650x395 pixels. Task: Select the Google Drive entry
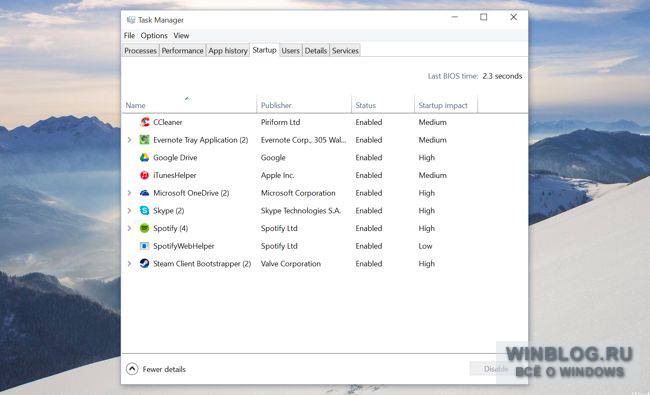(175, 158)
